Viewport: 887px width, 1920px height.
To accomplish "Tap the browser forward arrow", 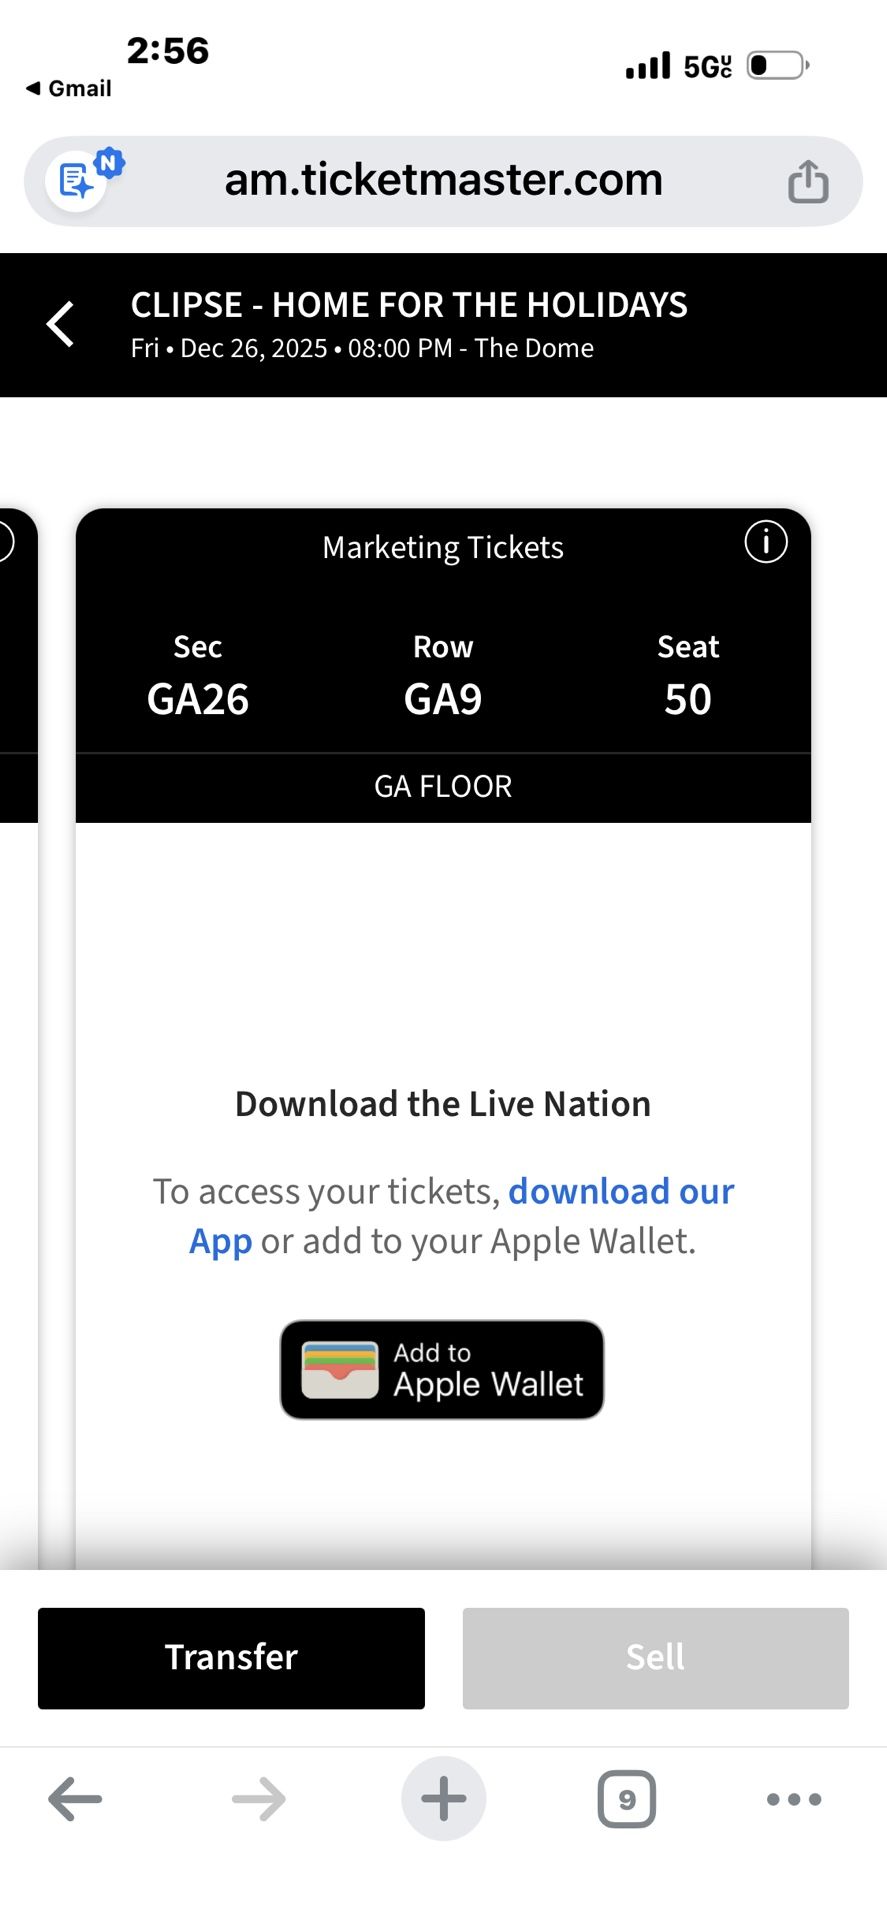I will click(257, 1798).
